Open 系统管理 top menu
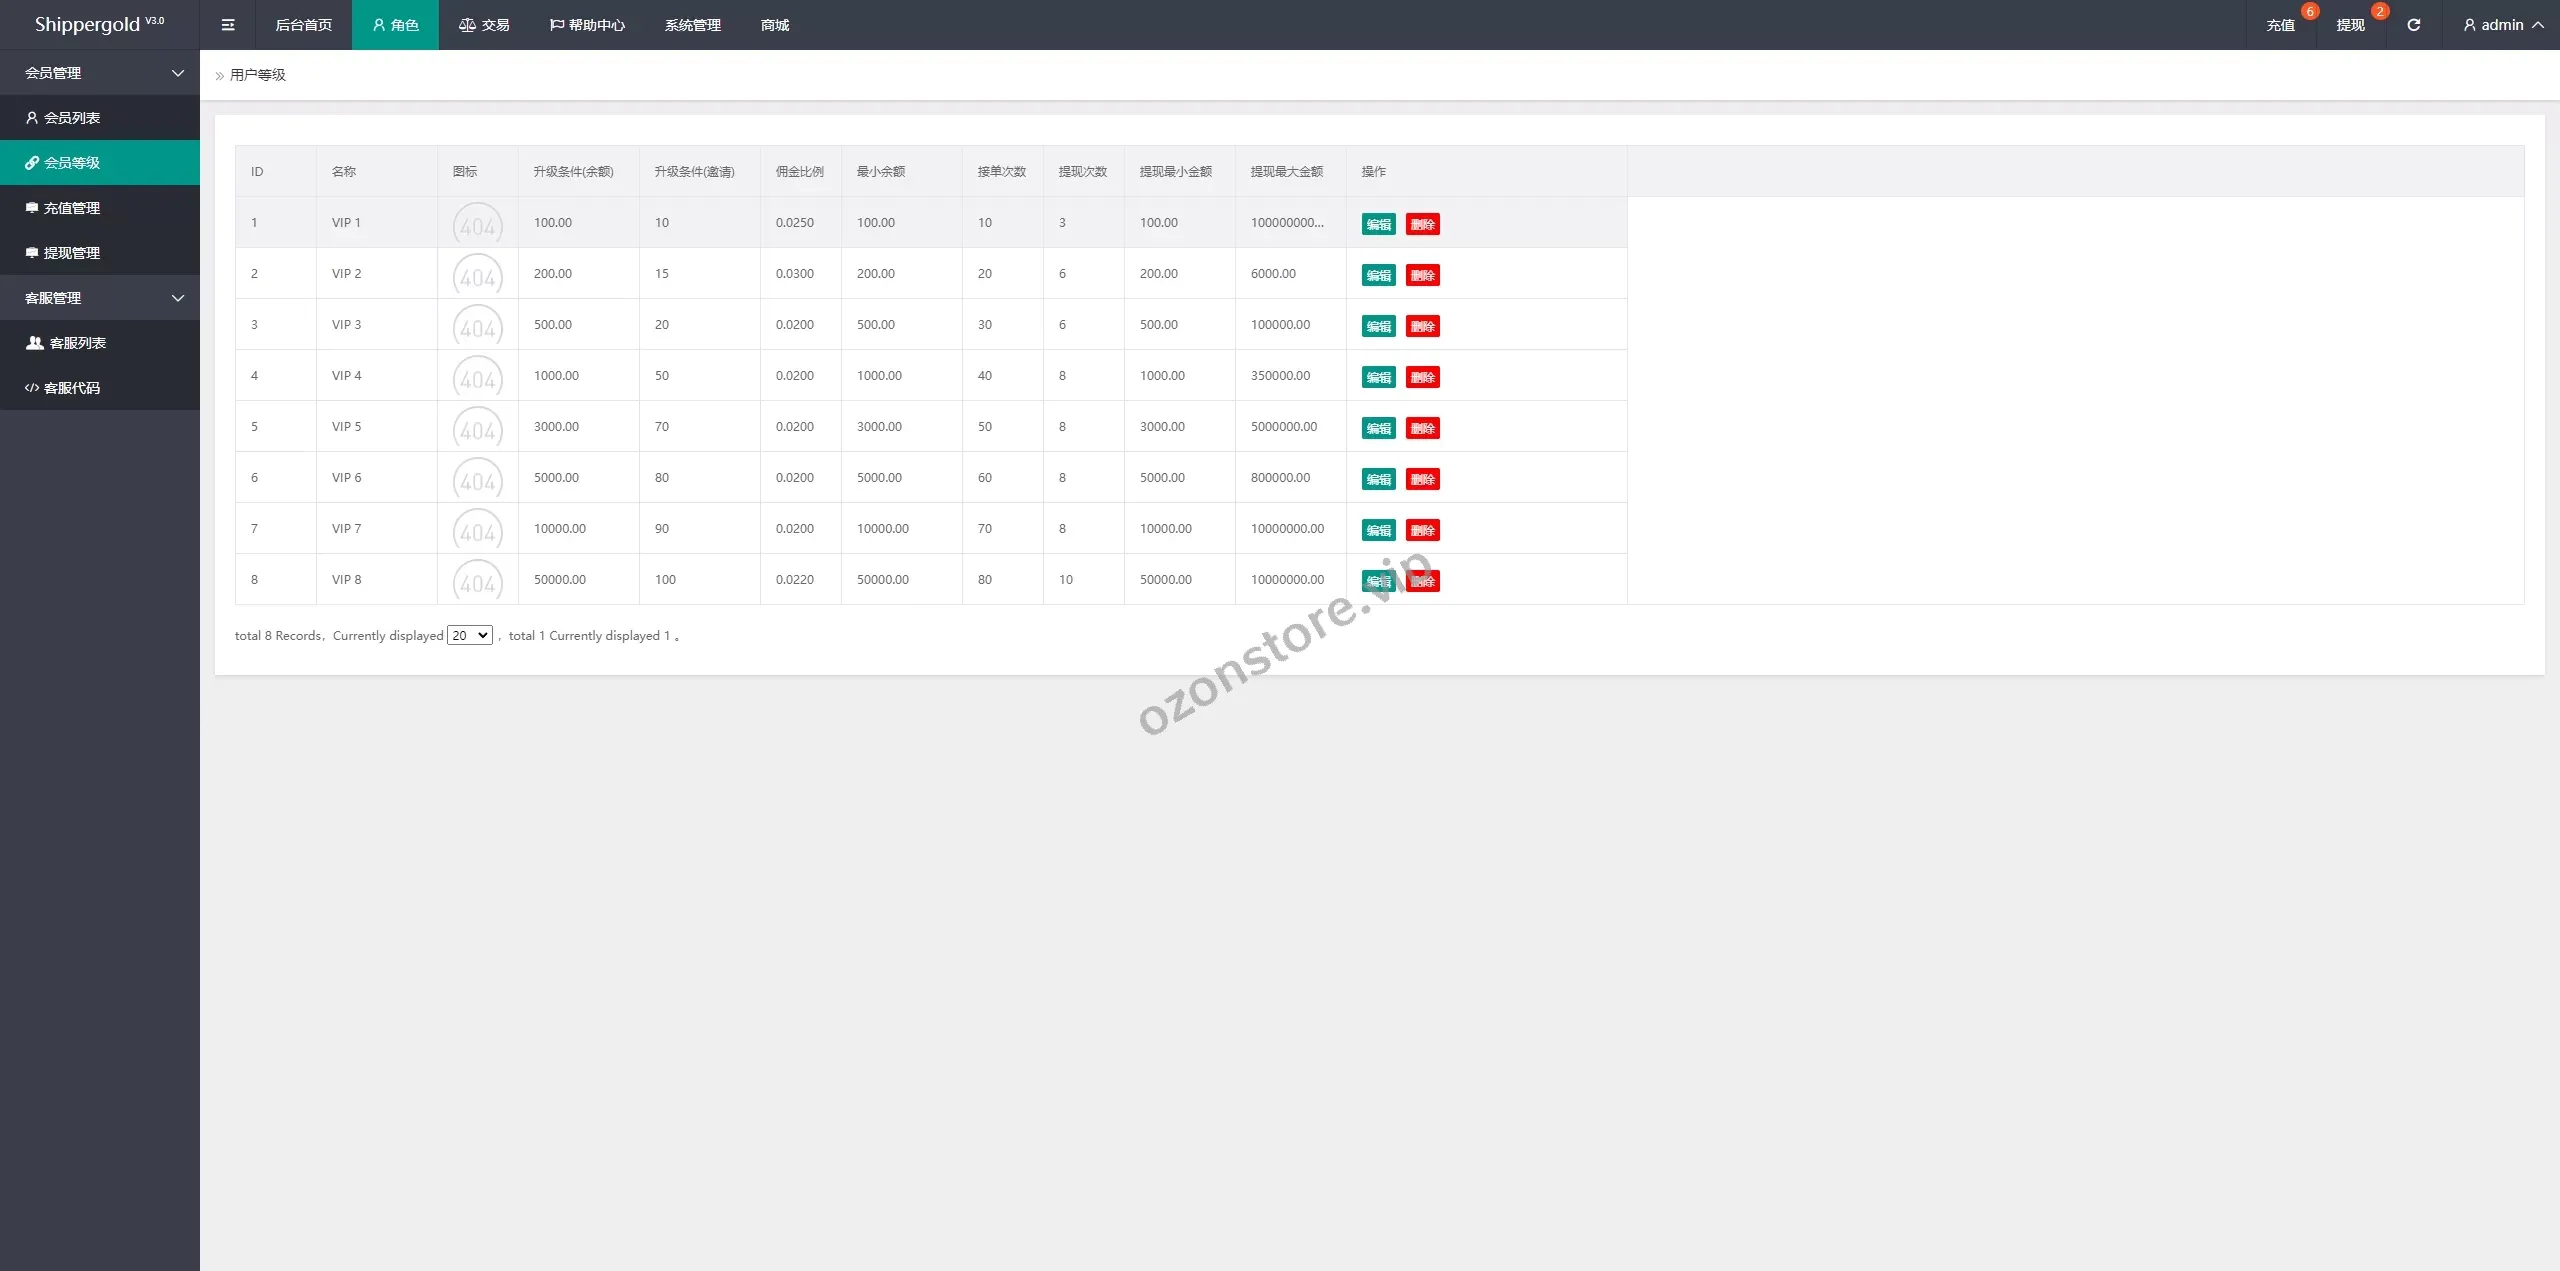Image resolution: width=2560 pixels, height=1271 pixels. (692, 25)
